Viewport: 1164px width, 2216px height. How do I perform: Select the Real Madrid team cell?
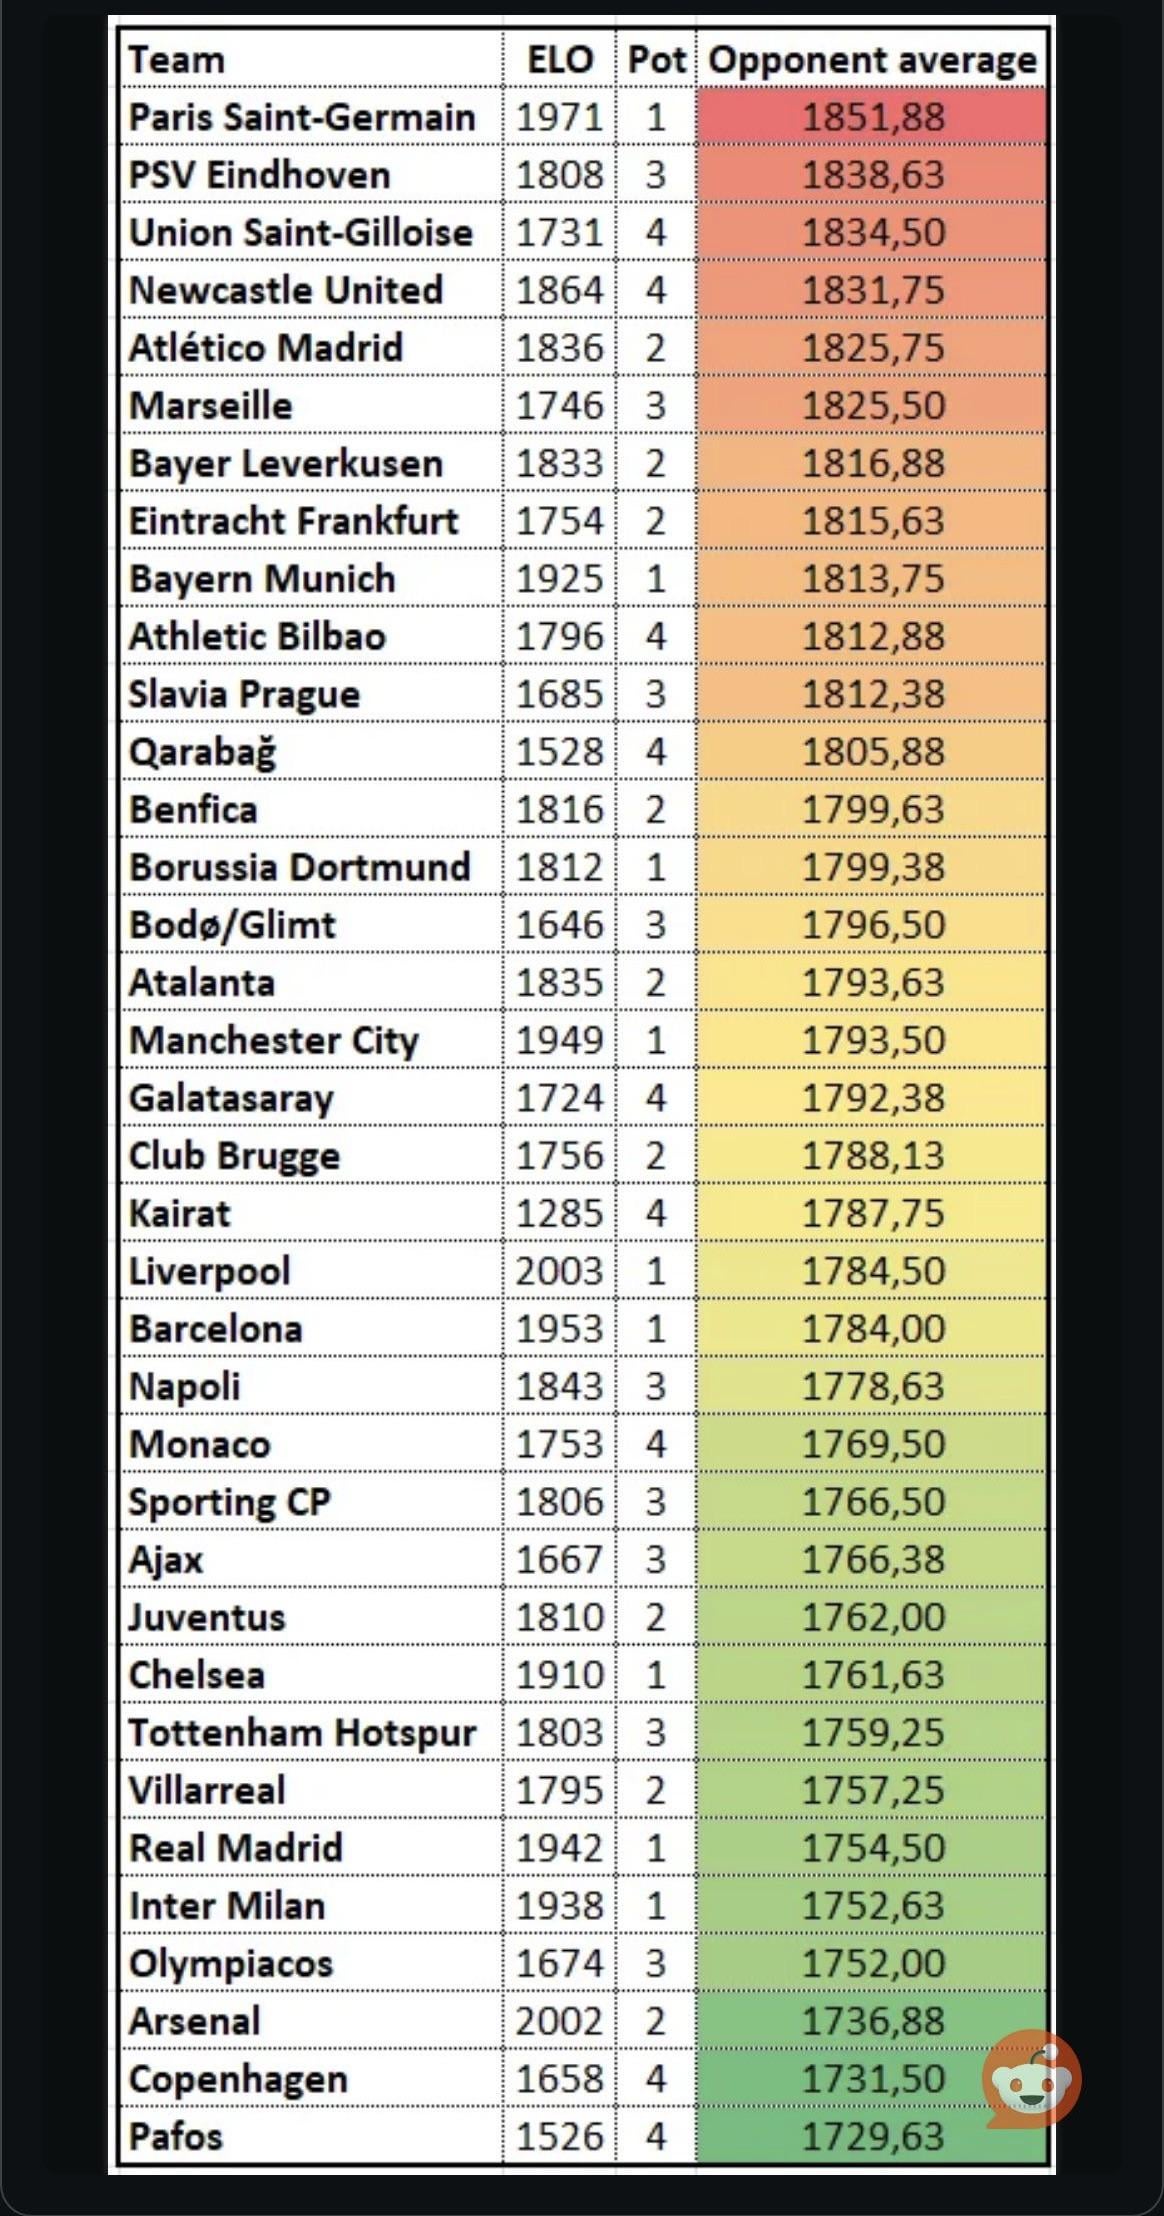tap(236, 1848)
